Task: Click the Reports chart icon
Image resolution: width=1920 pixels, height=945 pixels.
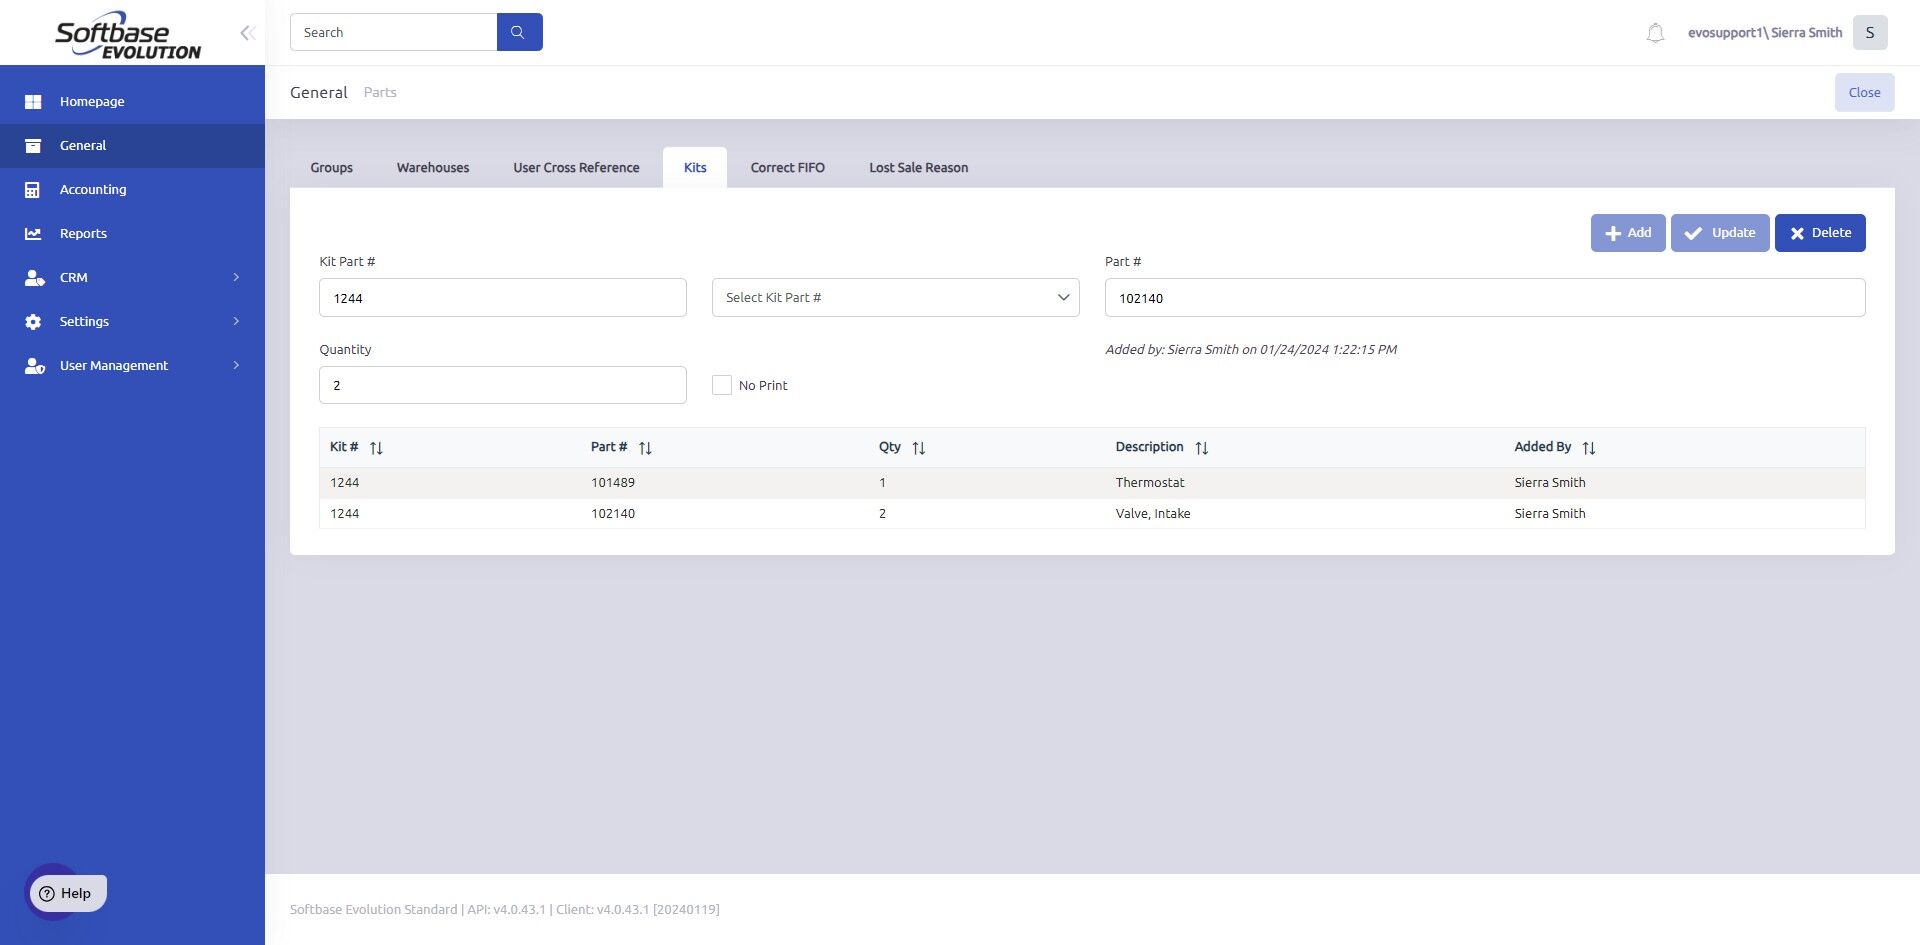Action: 33,234
